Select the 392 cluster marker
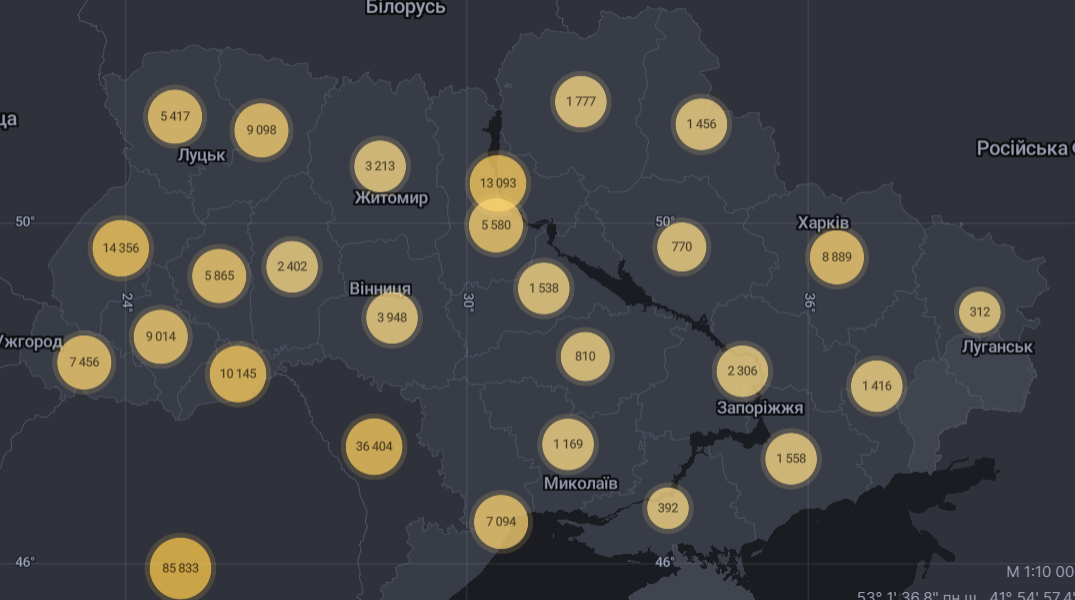 pos(668,508)
